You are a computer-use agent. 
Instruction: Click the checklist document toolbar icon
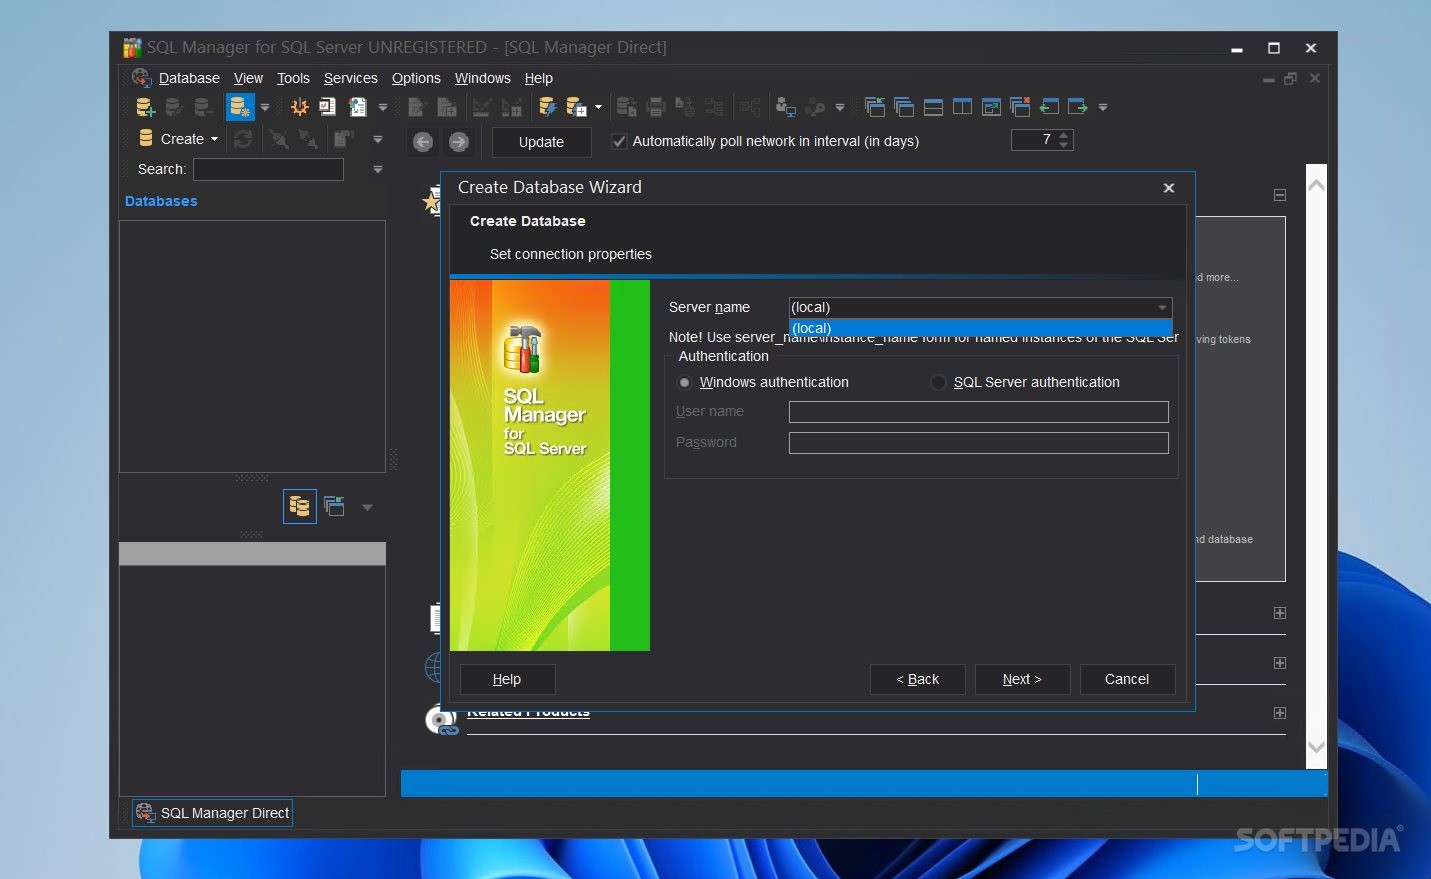click(327, 107)
